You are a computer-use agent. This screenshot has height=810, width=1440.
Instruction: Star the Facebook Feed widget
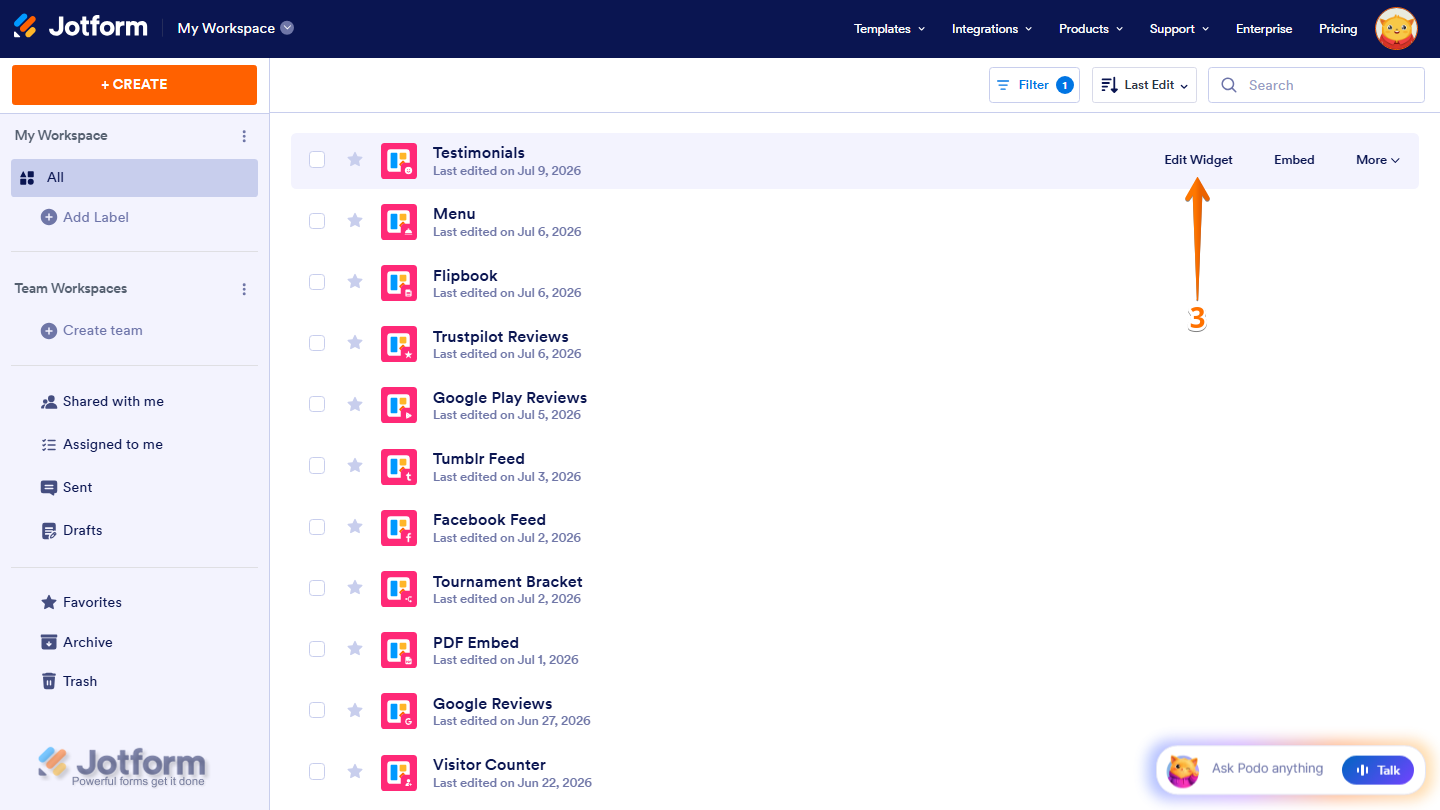pyautogui.click(x=355, y=526)
